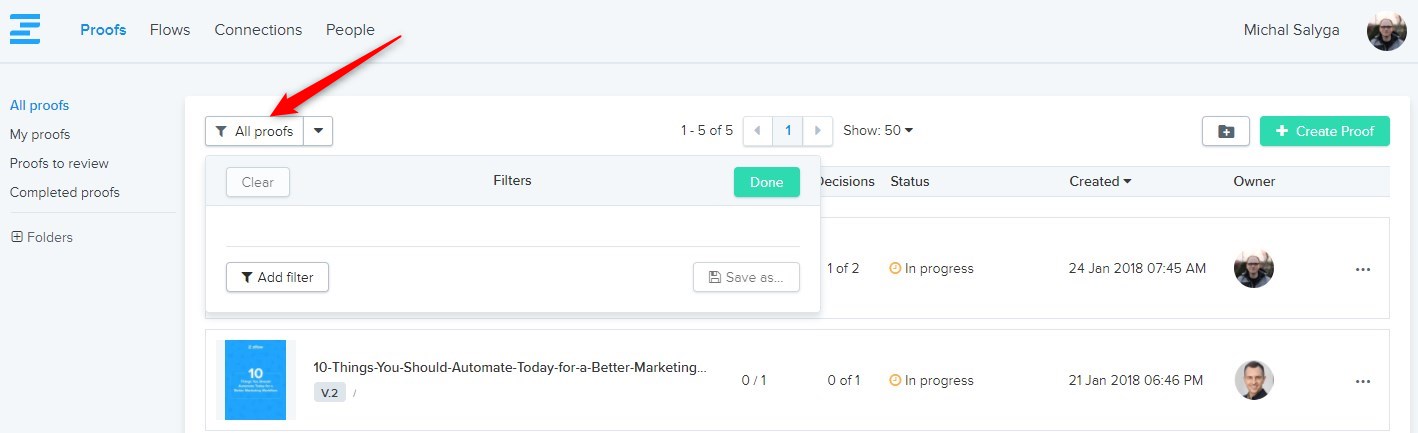Open the 10-Things proof thumbnail

click(x=255, y=379)
